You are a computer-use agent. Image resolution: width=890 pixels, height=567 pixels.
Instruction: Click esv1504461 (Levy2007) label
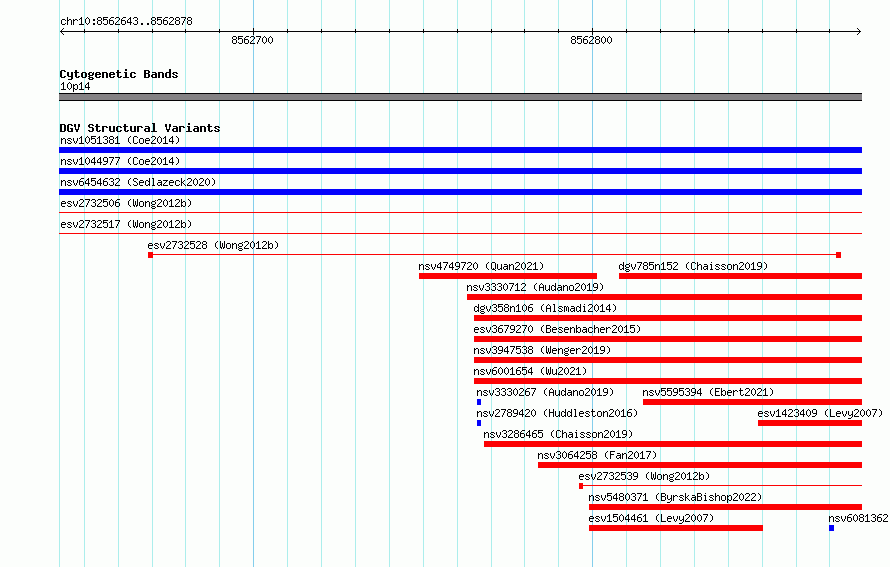click(x=651, y=518)
